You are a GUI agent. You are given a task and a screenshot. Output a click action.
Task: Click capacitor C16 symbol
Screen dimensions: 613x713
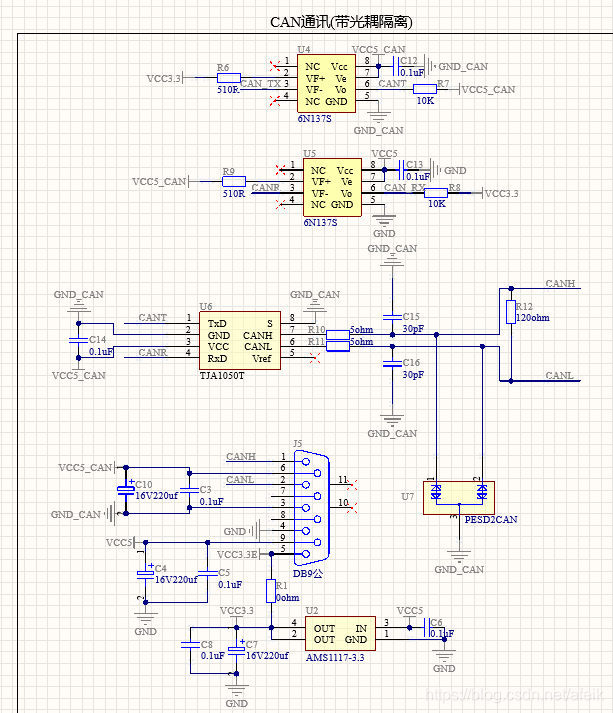(x=392, y=363)
